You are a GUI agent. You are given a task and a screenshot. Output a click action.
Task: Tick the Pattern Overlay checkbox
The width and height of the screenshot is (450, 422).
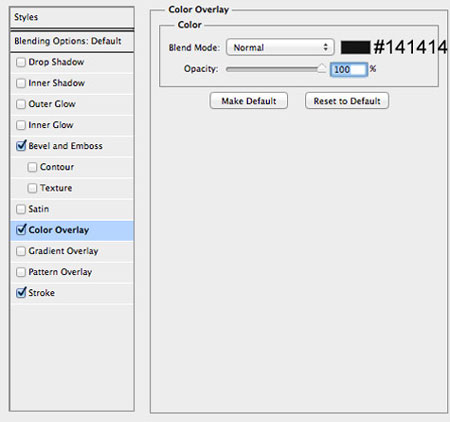pyautogui.click(x=21, y=272)
